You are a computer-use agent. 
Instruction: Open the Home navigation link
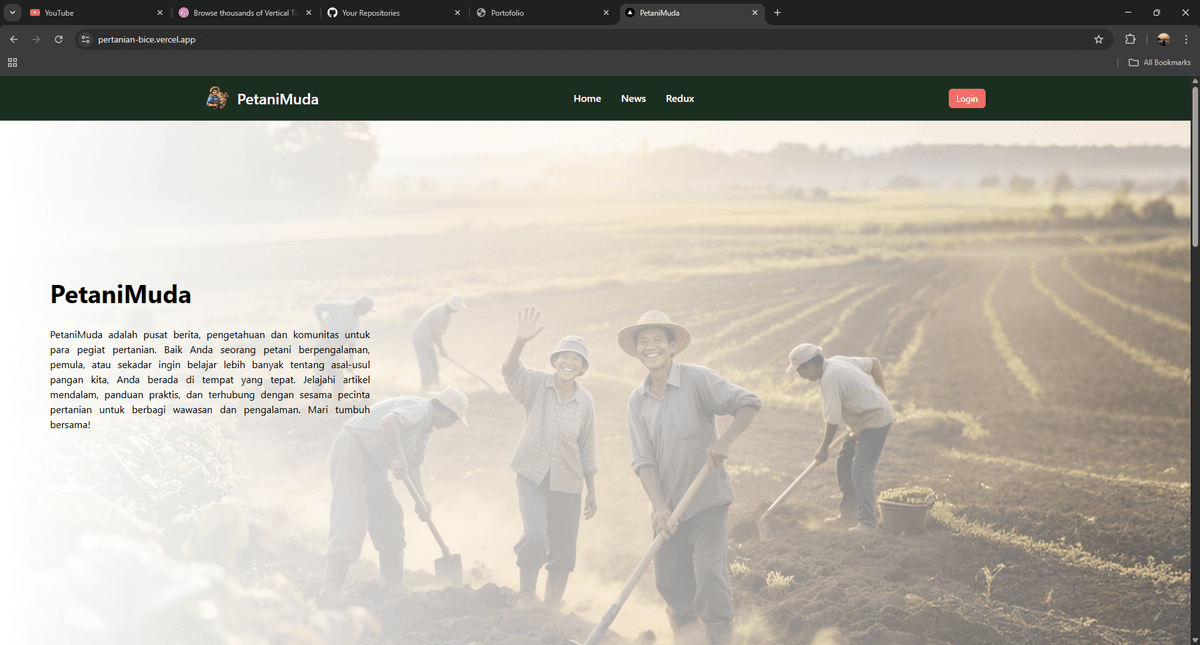tap(587, 98)
